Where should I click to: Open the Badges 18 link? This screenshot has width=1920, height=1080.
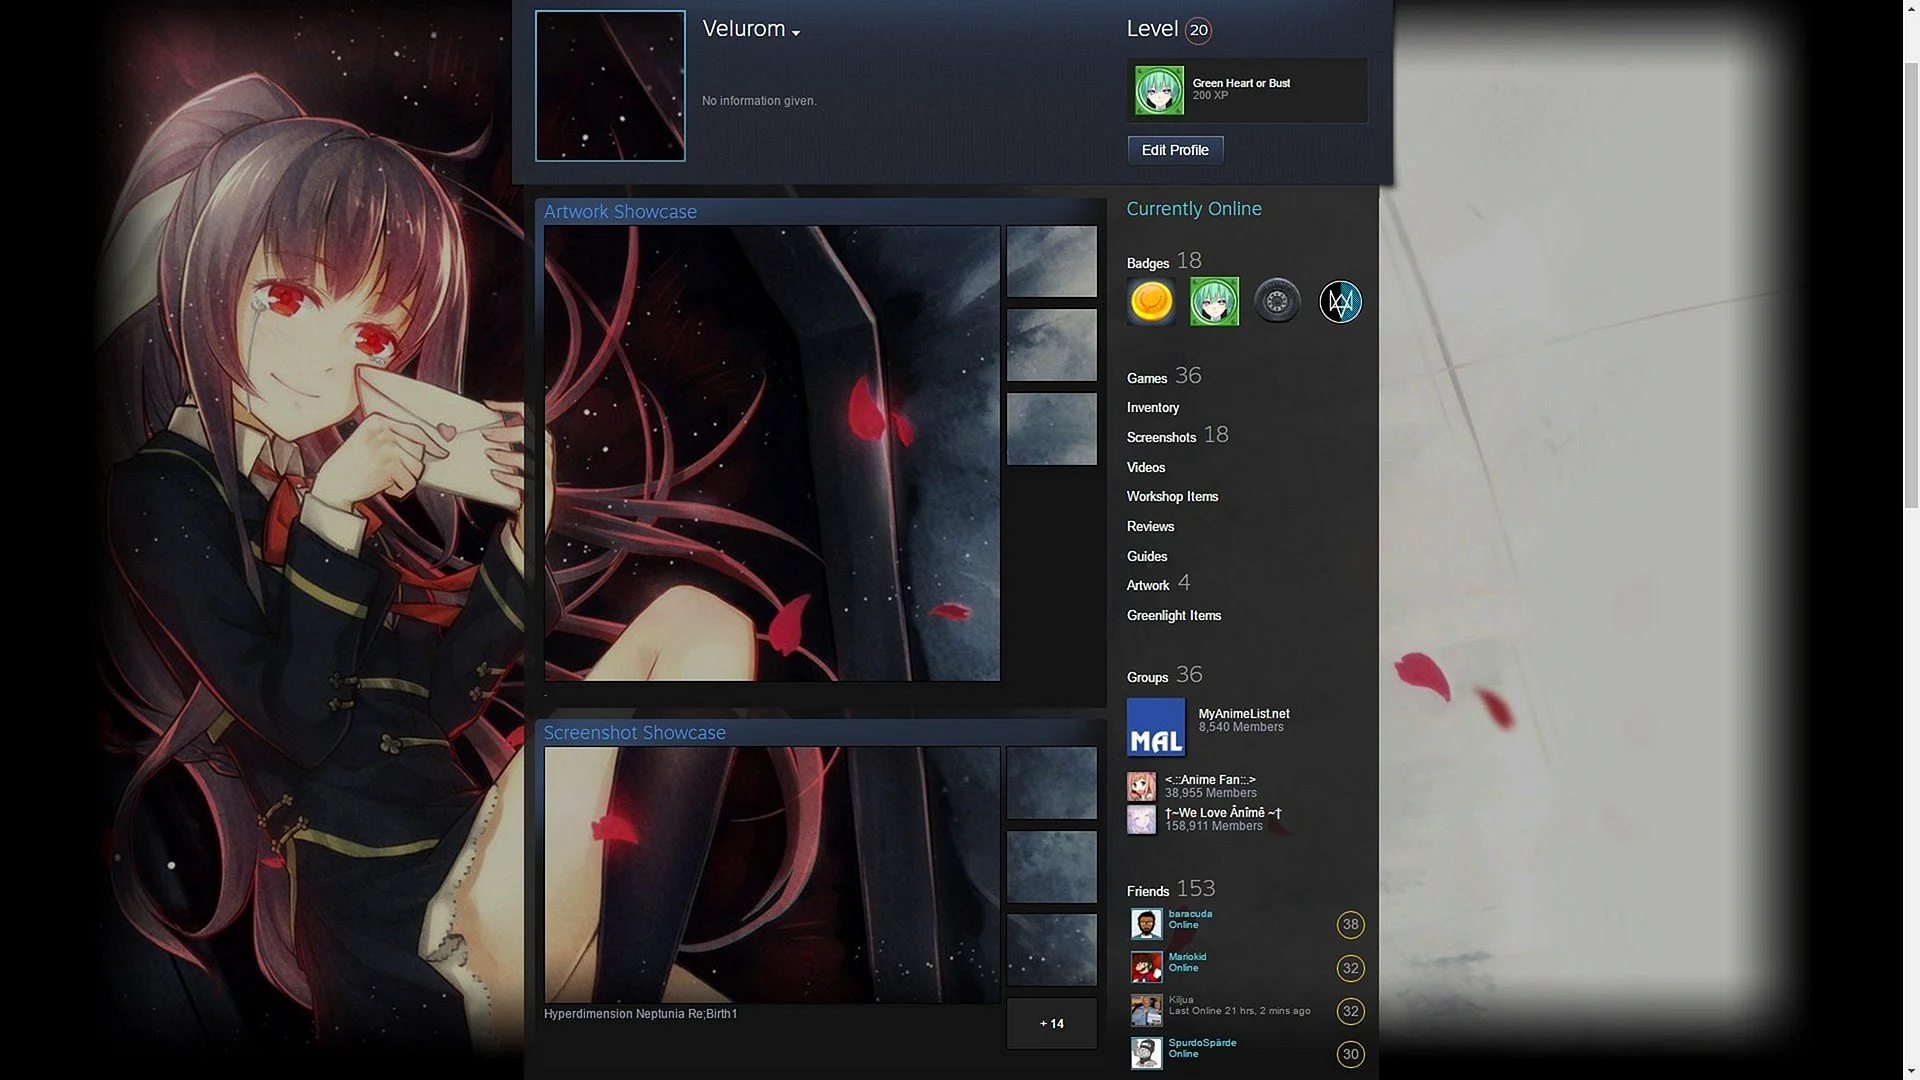point(1164,262)
